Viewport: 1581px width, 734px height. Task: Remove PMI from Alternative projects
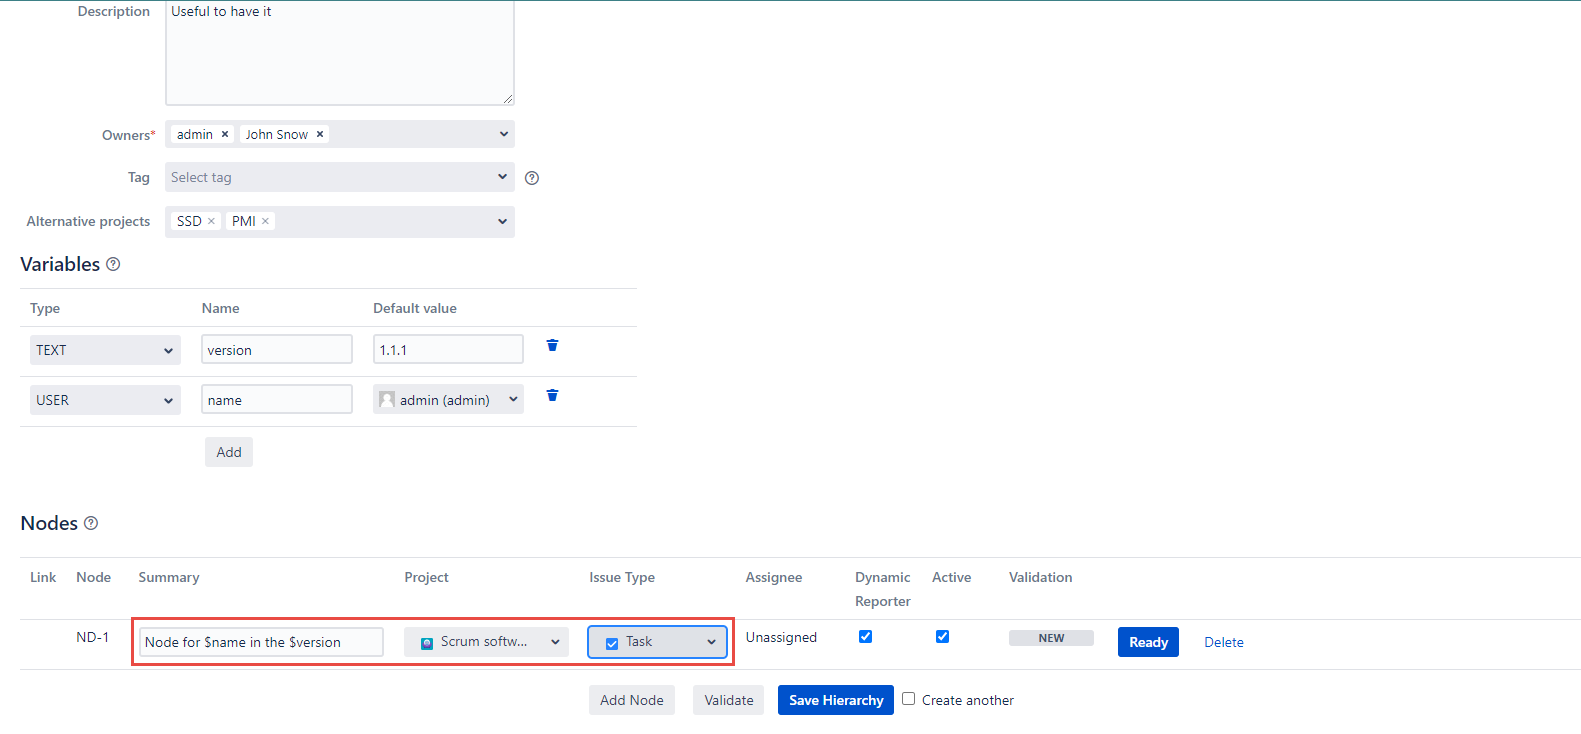[x=266, y=221]
